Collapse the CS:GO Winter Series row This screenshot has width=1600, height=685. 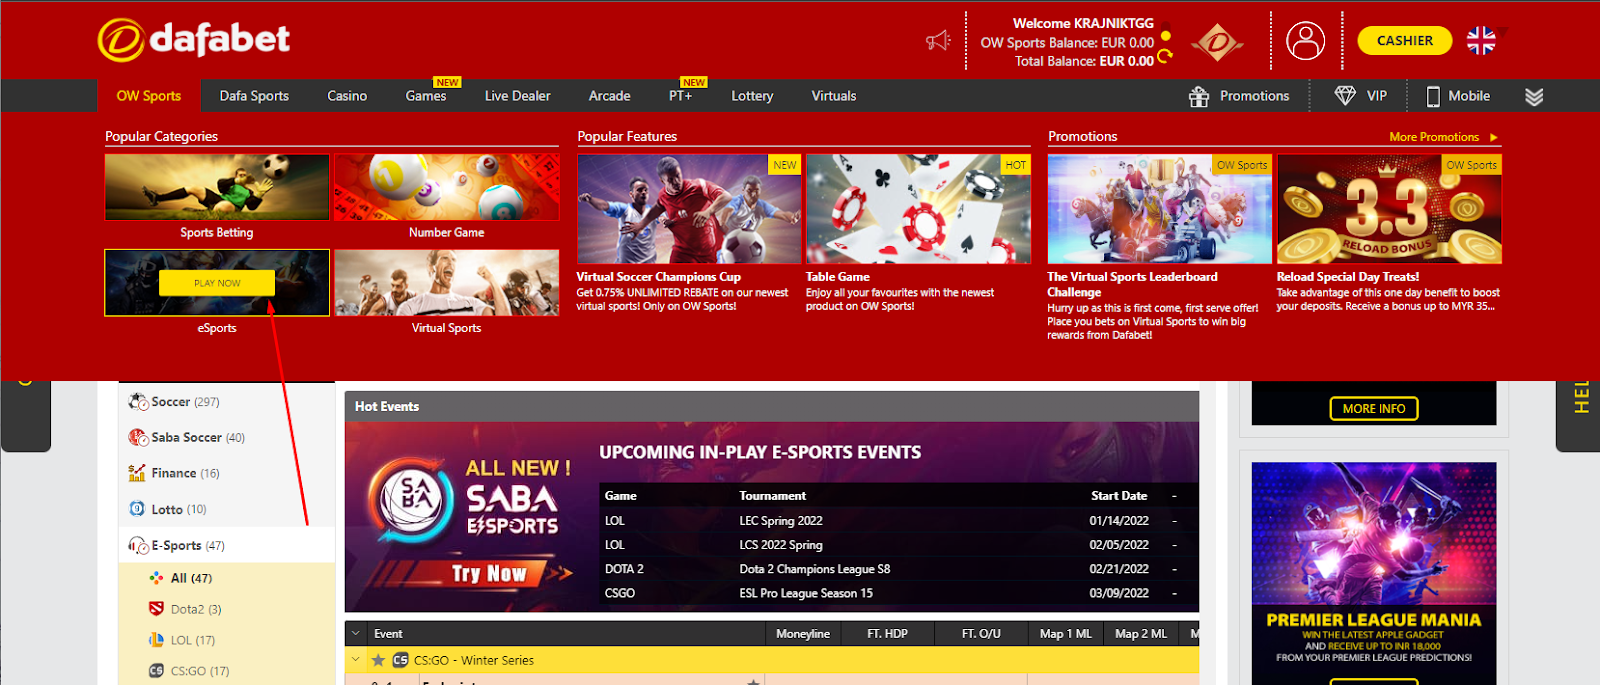pyautogui.click(x=355, y=659)
